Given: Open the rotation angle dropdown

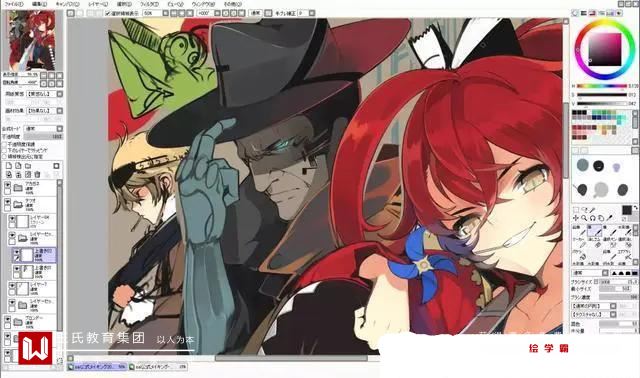Looking at the screenshot, I should point(217,13).
